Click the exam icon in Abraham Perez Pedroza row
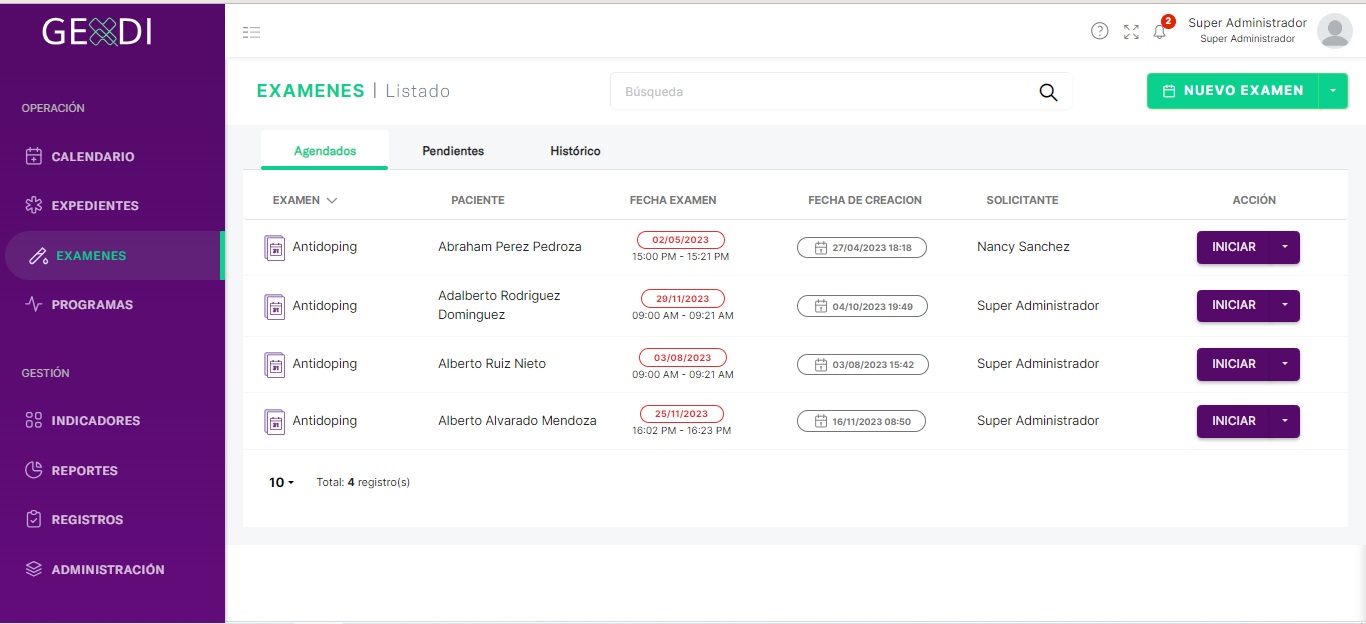Image resolution: width=1366 pixels, height=624 pixels. click(x=274, y=248)
